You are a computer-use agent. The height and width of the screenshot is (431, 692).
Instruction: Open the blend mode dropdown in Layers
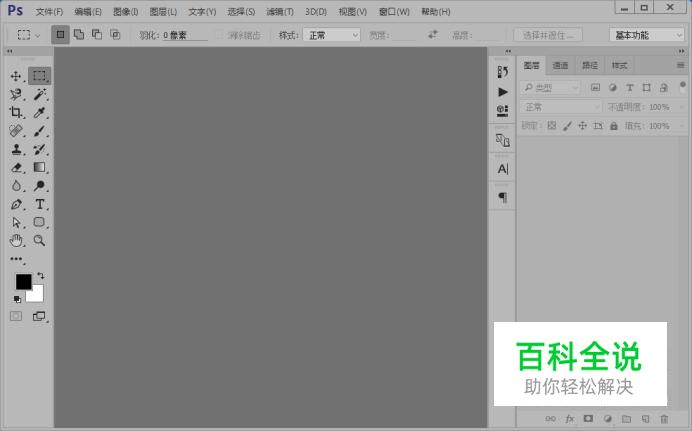pos(560,107)
